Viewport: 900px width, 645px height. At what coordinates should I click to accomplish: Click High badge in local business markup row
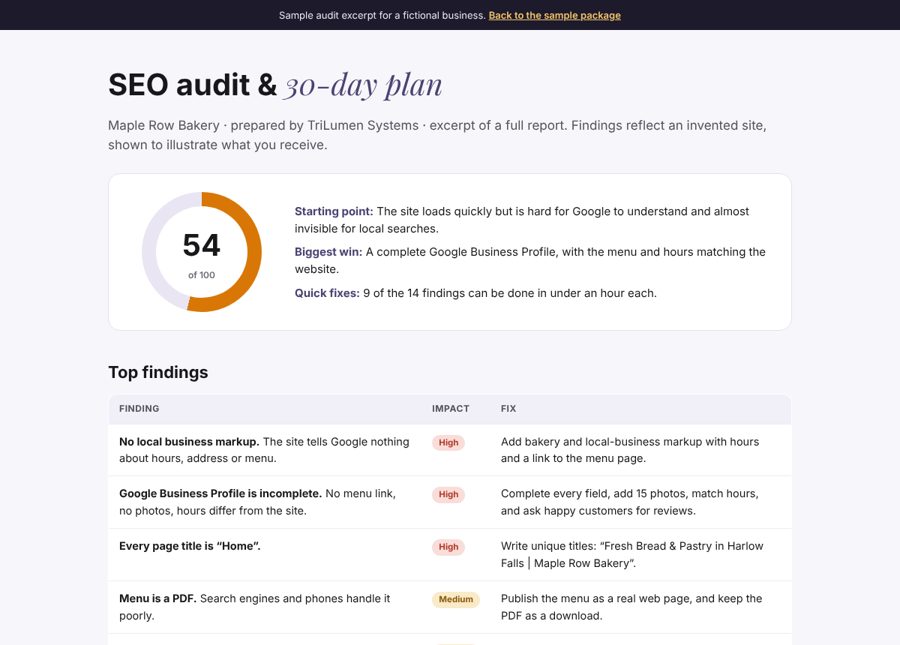(x=448, y=442)
